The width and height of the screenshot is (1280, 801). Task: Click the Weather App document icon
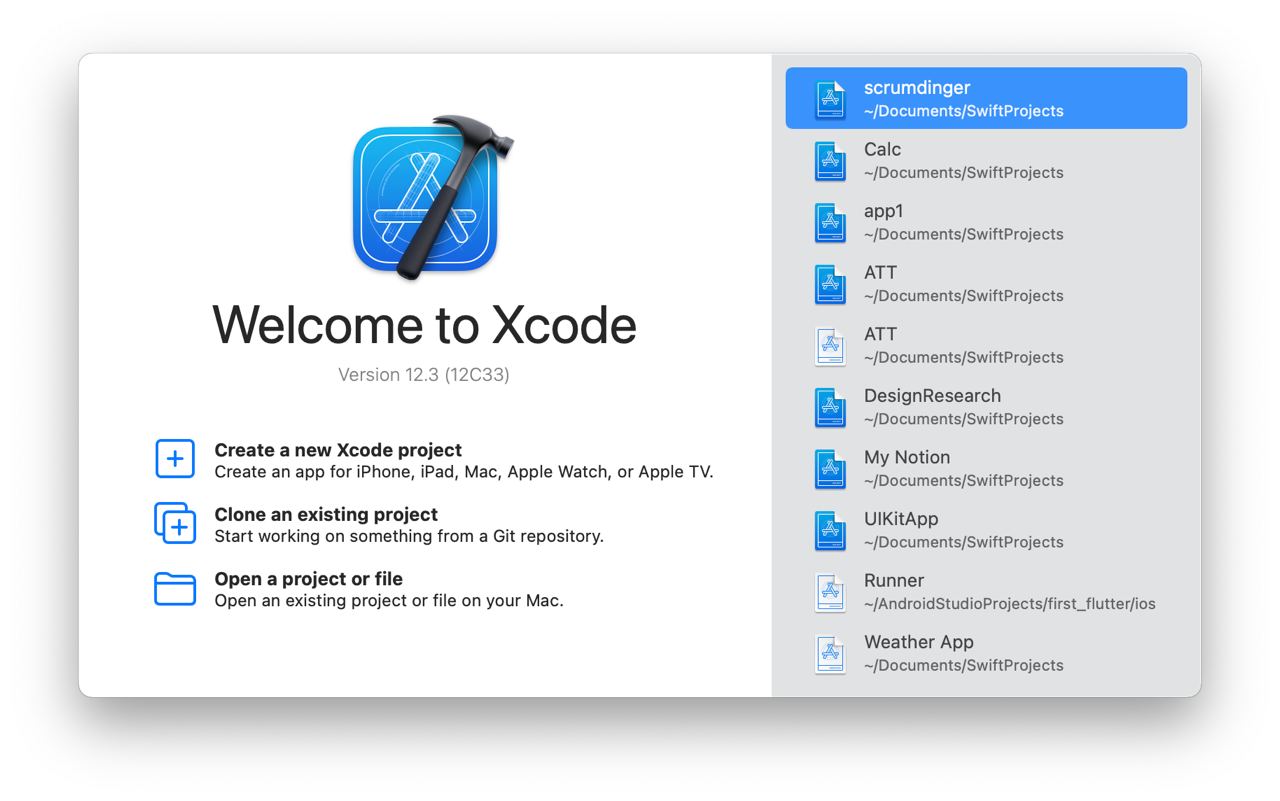(x=830, y=654)
